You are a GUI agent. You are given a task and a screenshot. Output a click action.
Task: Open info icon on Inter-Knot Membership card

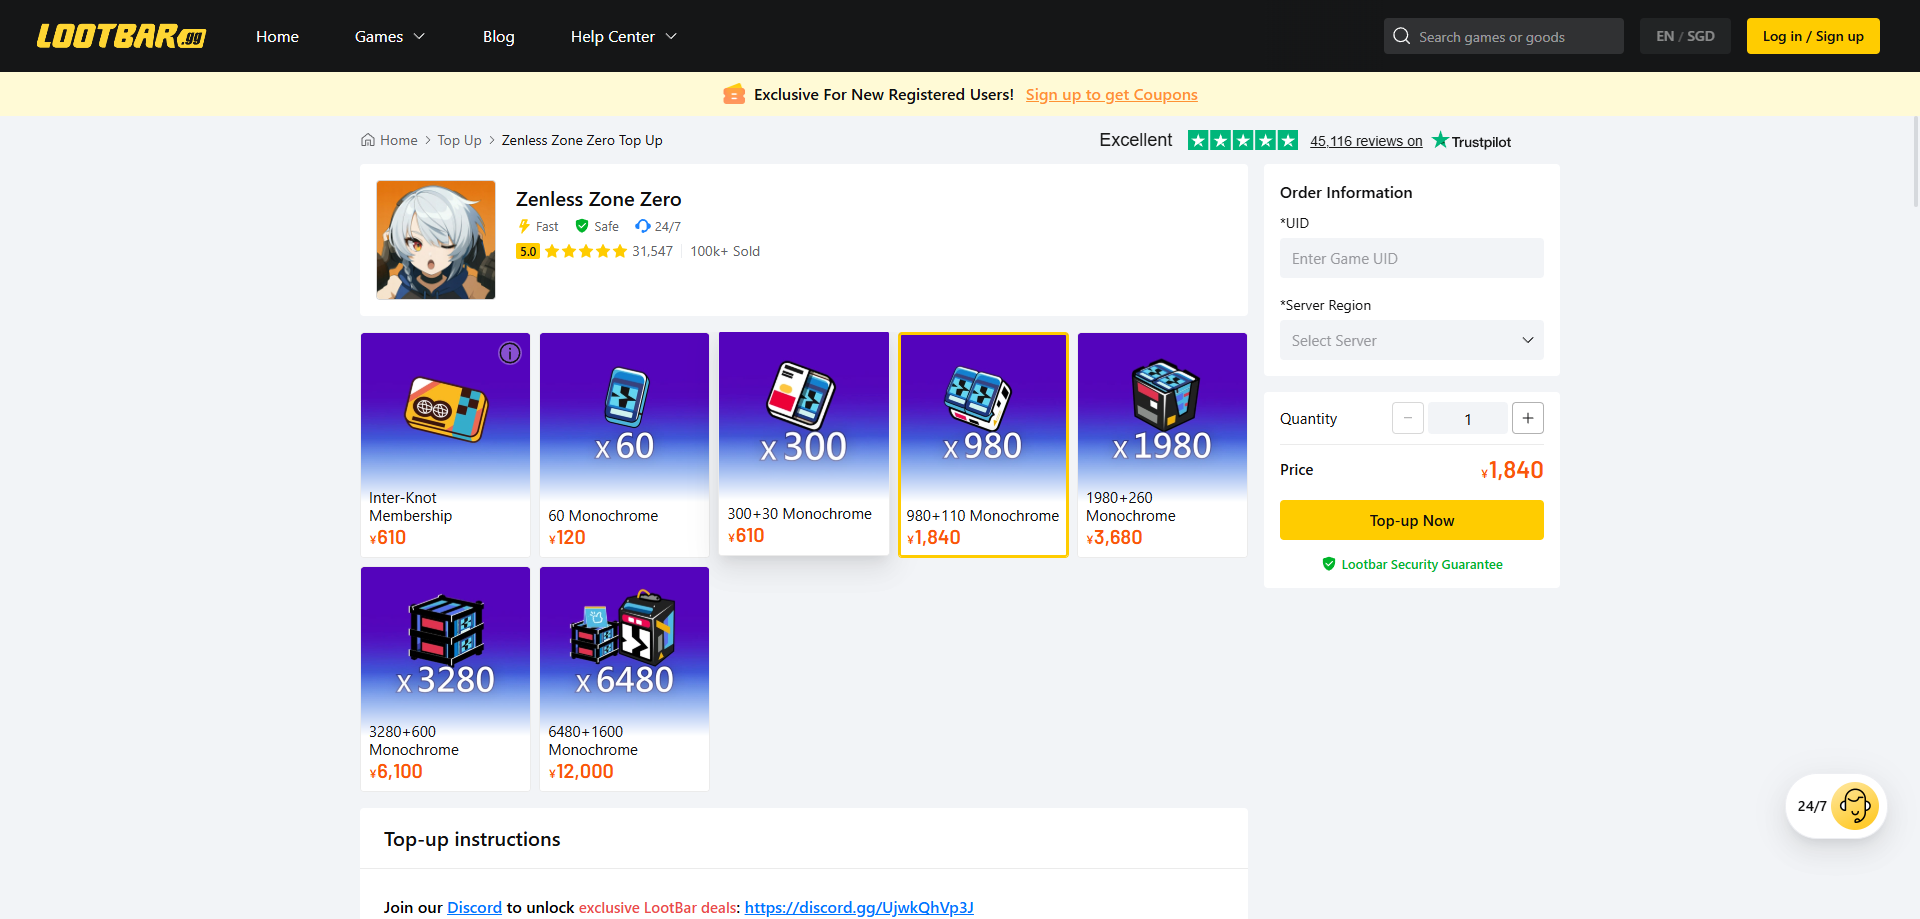pos(510,353)
